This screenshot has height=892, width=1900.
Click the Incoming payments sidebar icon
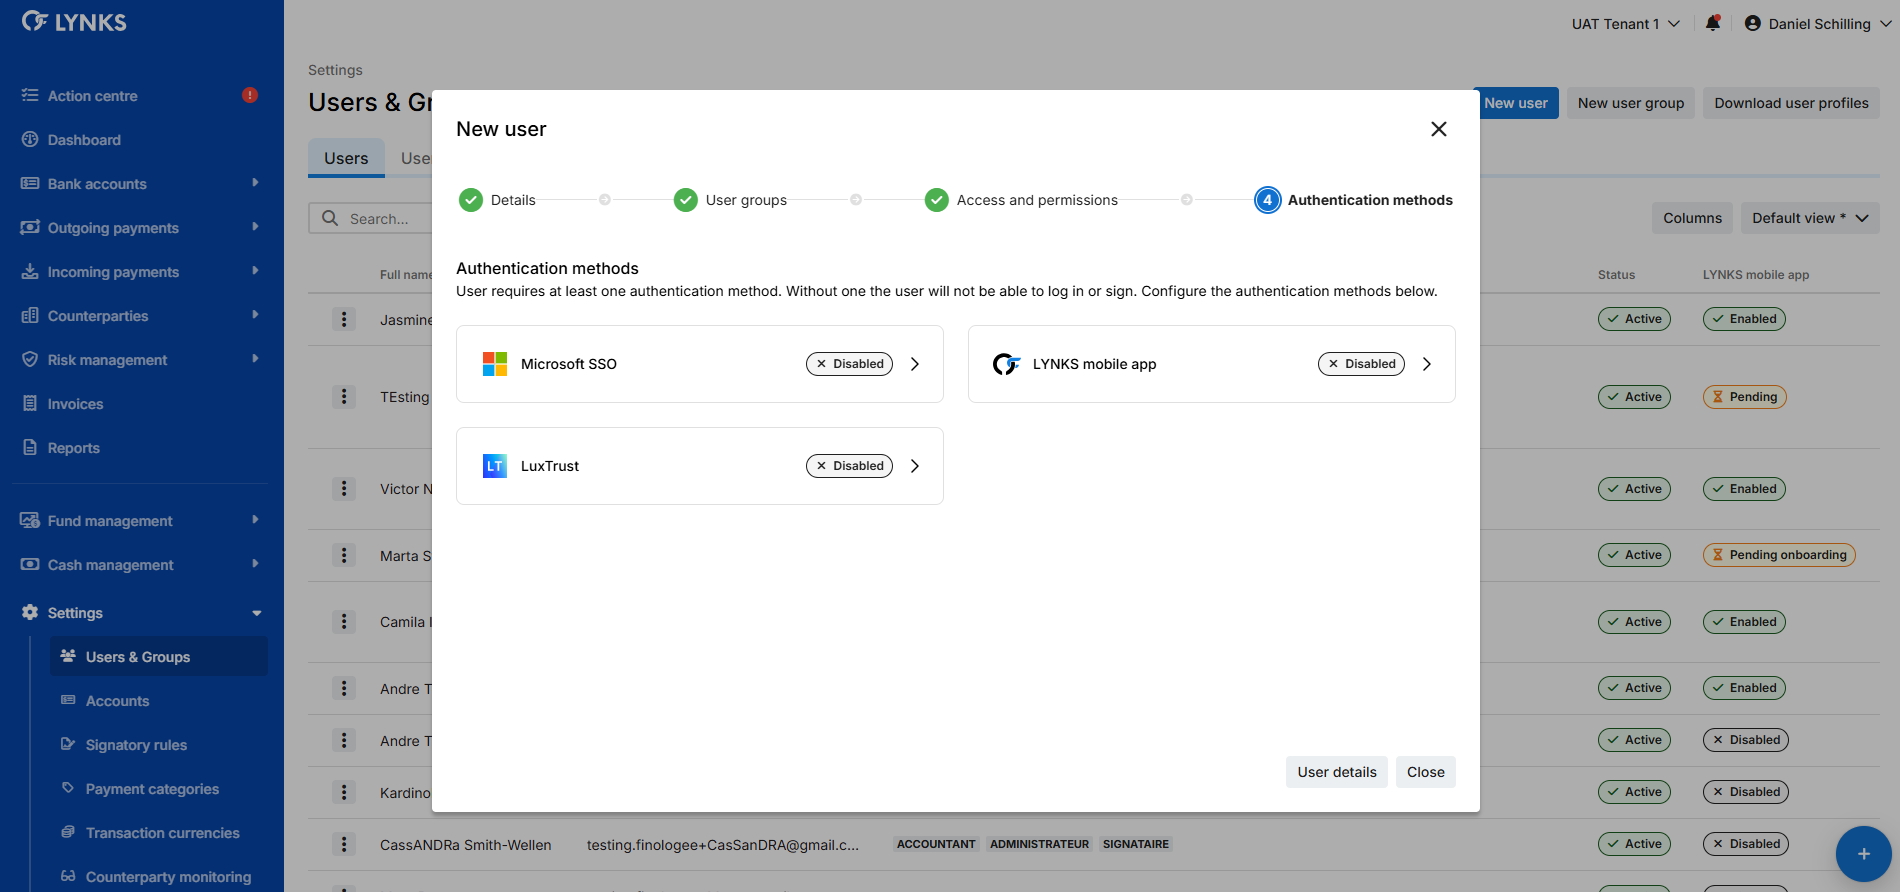click(30, 271)
